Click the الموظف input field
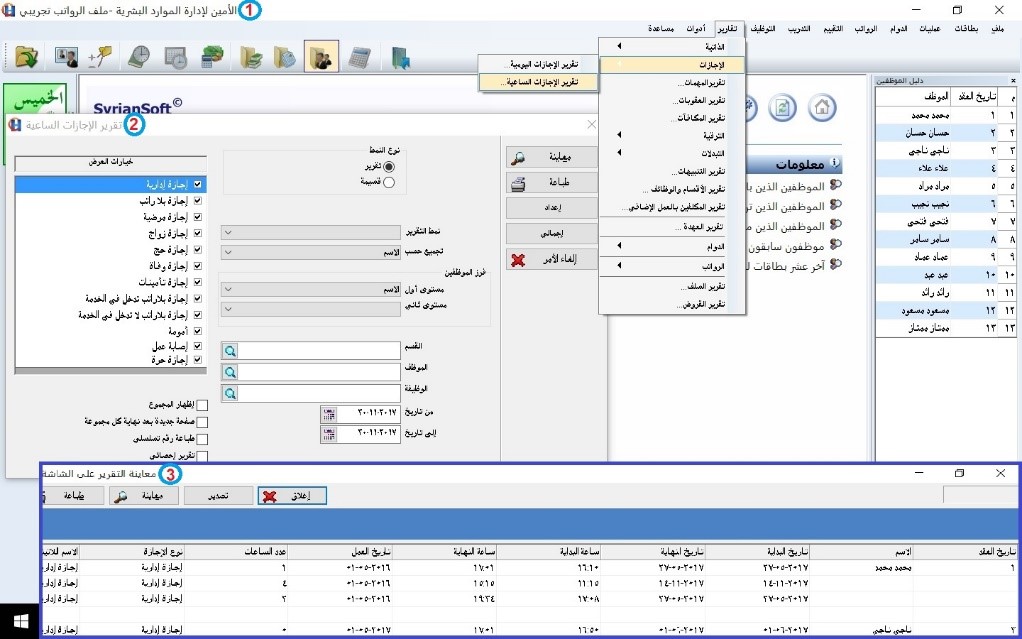This screenshot has height=639, width=1022. tap(320, 371)
